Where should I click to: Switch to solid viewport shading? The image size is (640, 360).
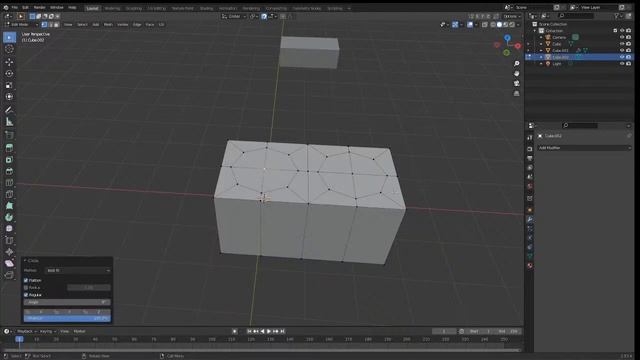[x=499, y=24]
